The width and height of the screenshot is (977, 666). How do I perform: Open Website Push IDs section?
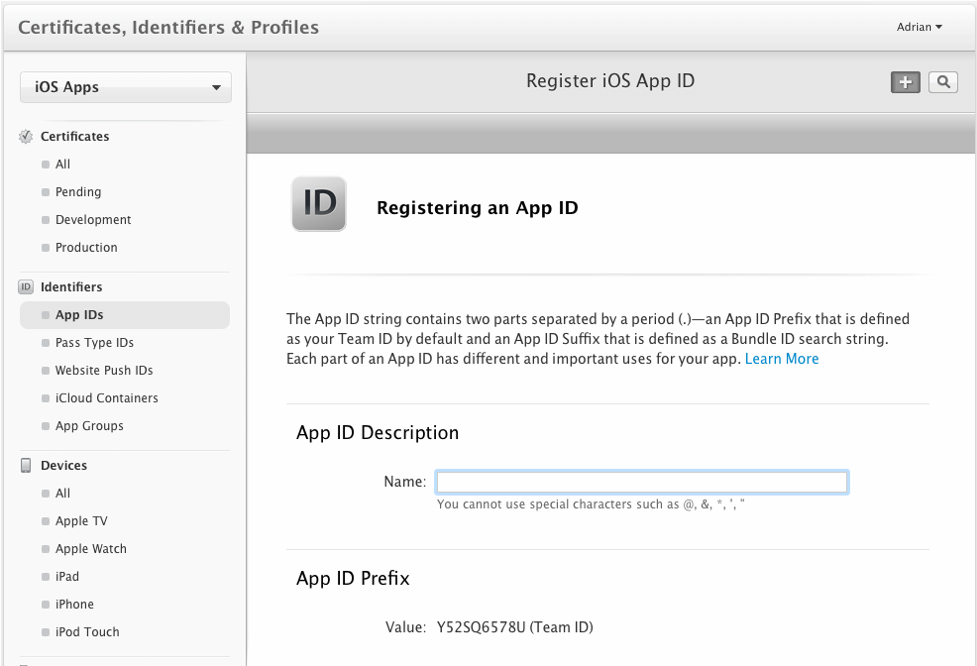click(104, 371)
